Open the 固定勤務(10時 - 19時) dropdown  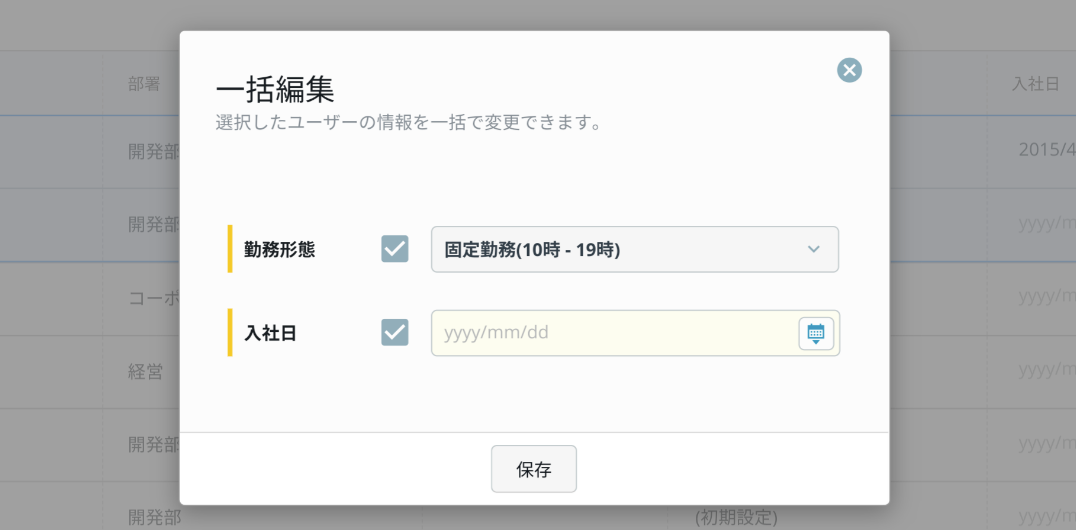click(635, 249)
